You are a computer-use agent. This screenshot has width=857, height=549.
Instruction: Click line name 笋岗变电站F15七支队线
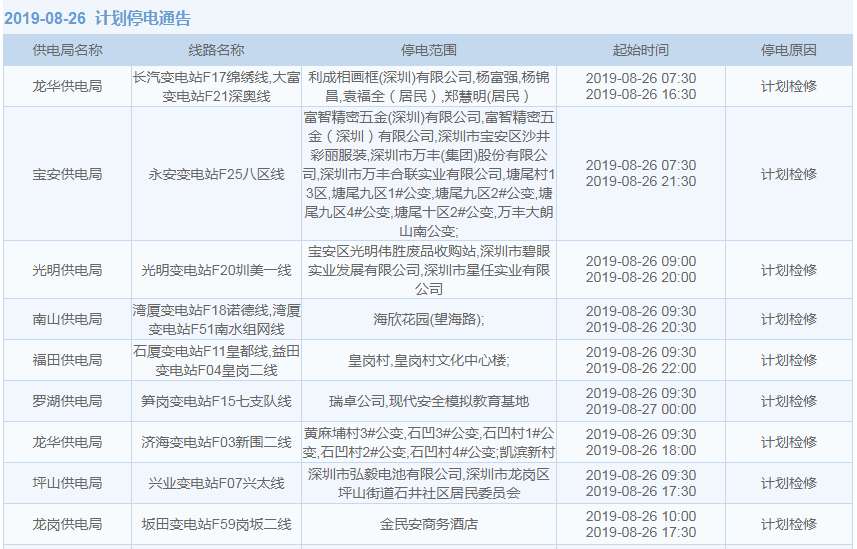click(x=216, y=401)
